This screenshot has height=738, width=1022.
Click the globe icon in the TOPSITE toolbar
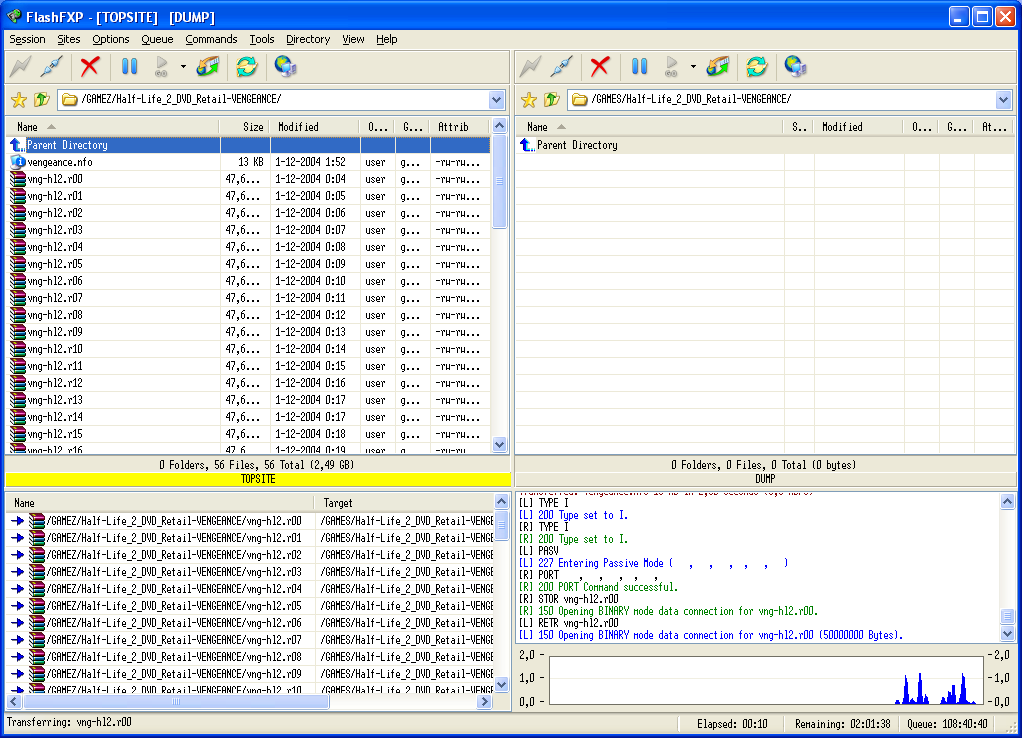tap(285, 66)
